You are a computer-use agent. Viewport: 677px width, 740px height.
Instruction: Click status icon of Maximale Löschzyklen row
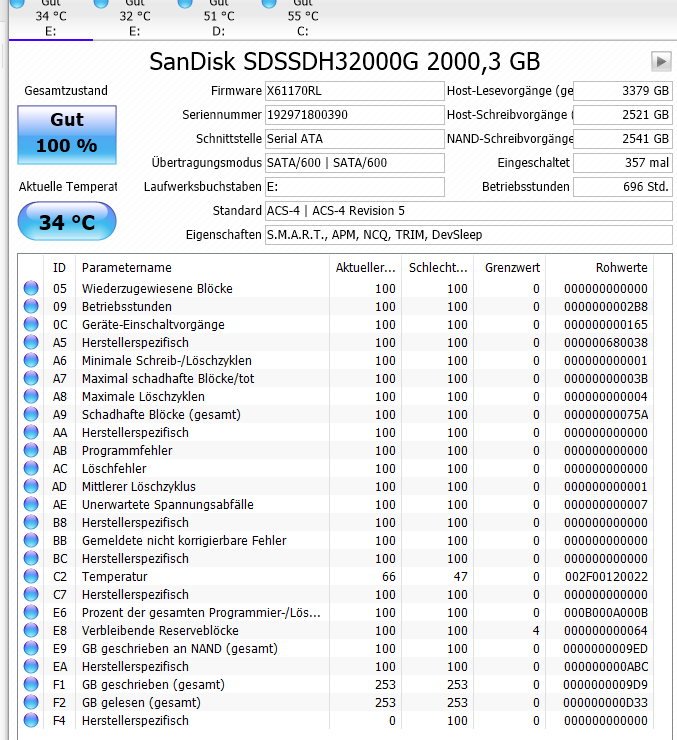click(31, 396)
